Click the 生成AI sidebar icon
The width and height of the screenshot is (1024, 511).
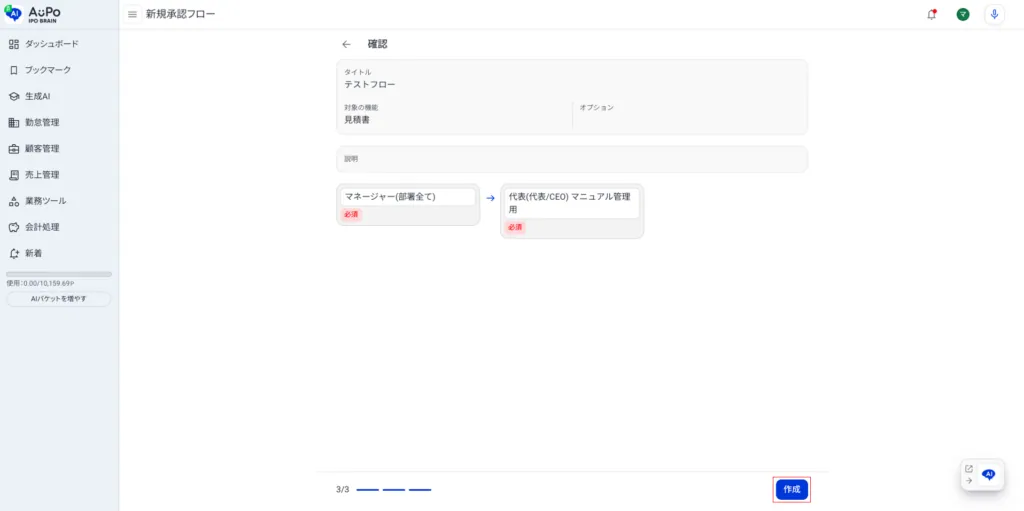(14, 96)
